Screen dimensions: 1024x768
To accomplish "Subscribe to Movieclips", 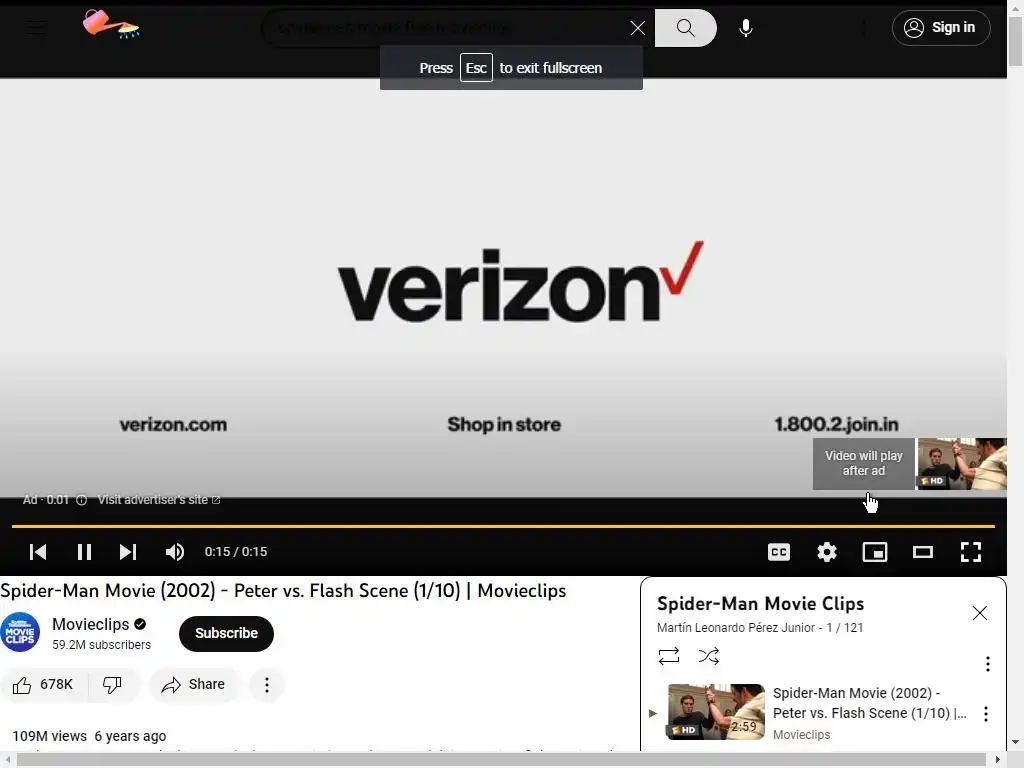I will 226,633.
